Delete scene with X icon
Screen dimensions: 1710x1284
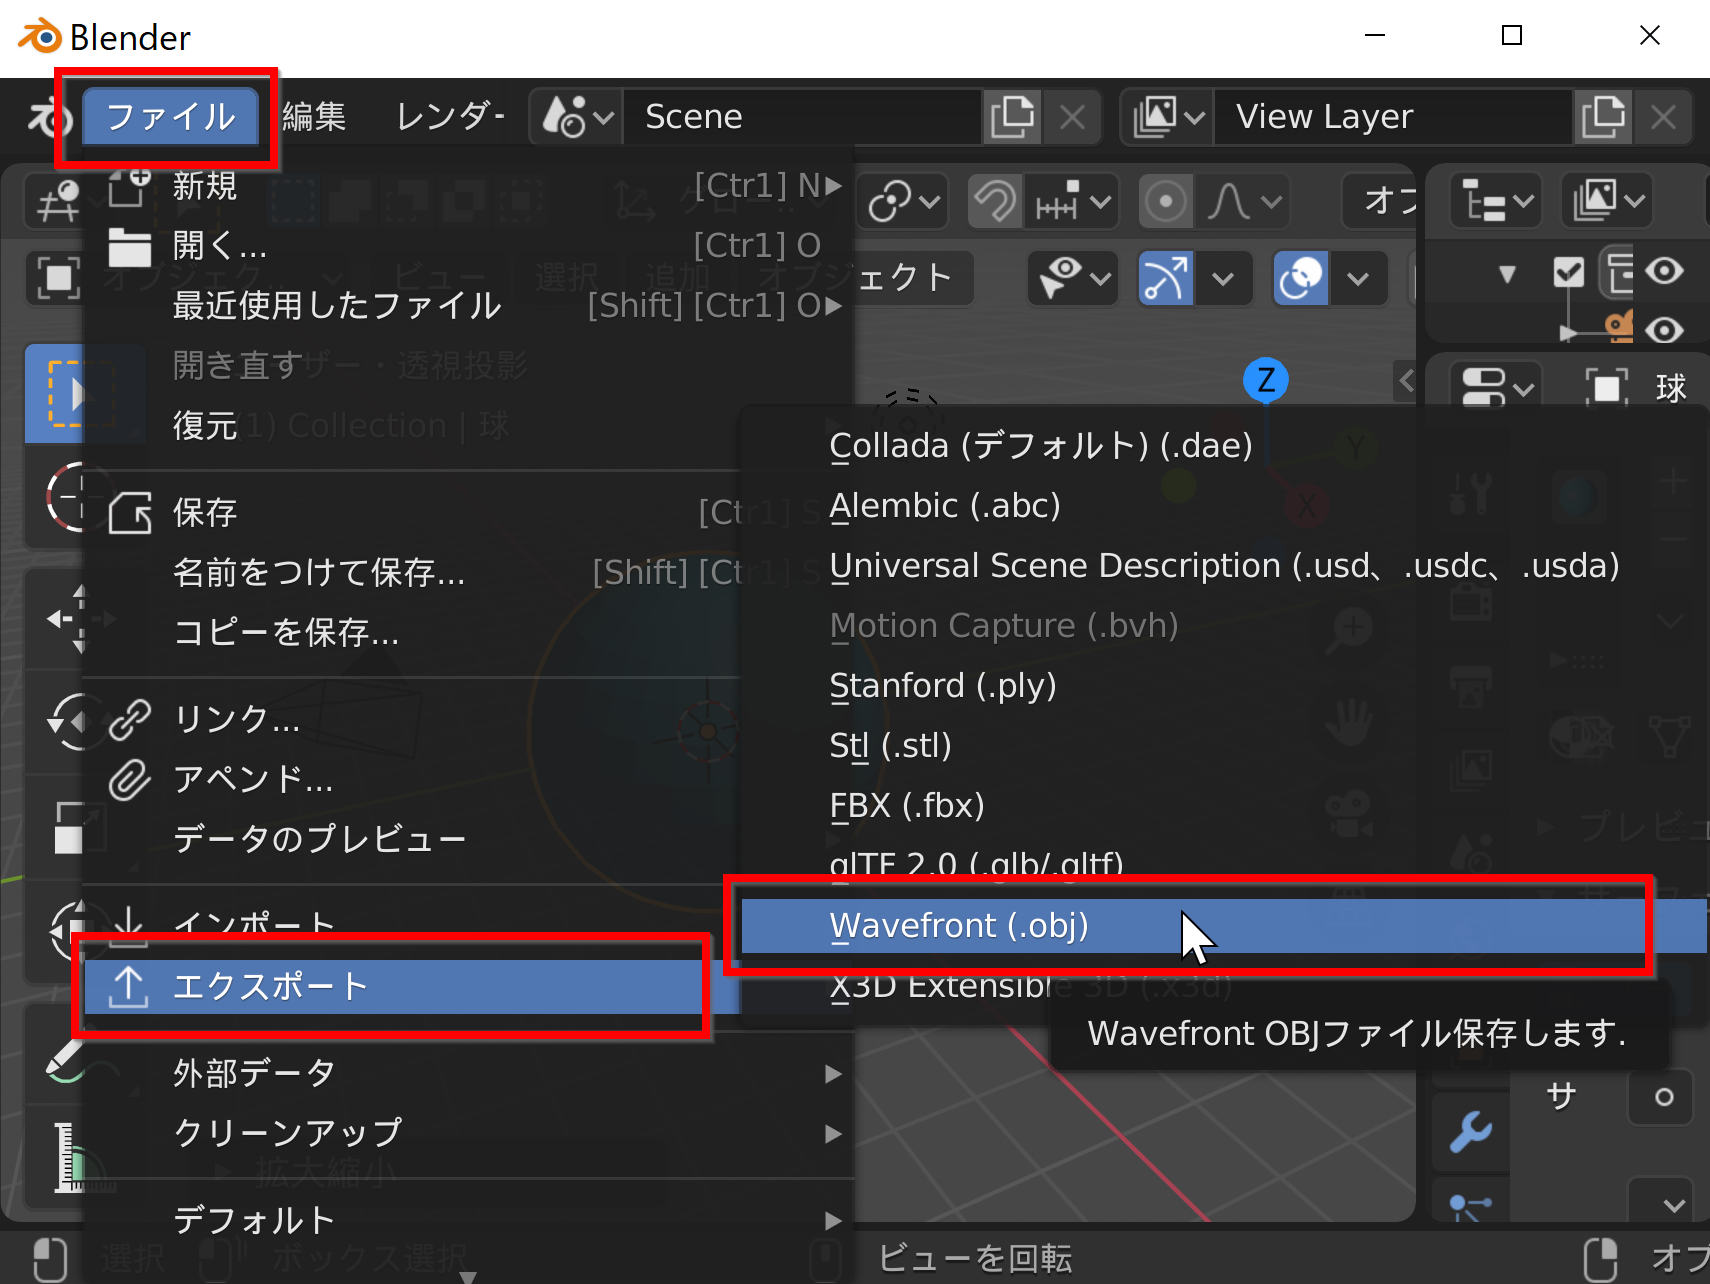(1072, 117)
